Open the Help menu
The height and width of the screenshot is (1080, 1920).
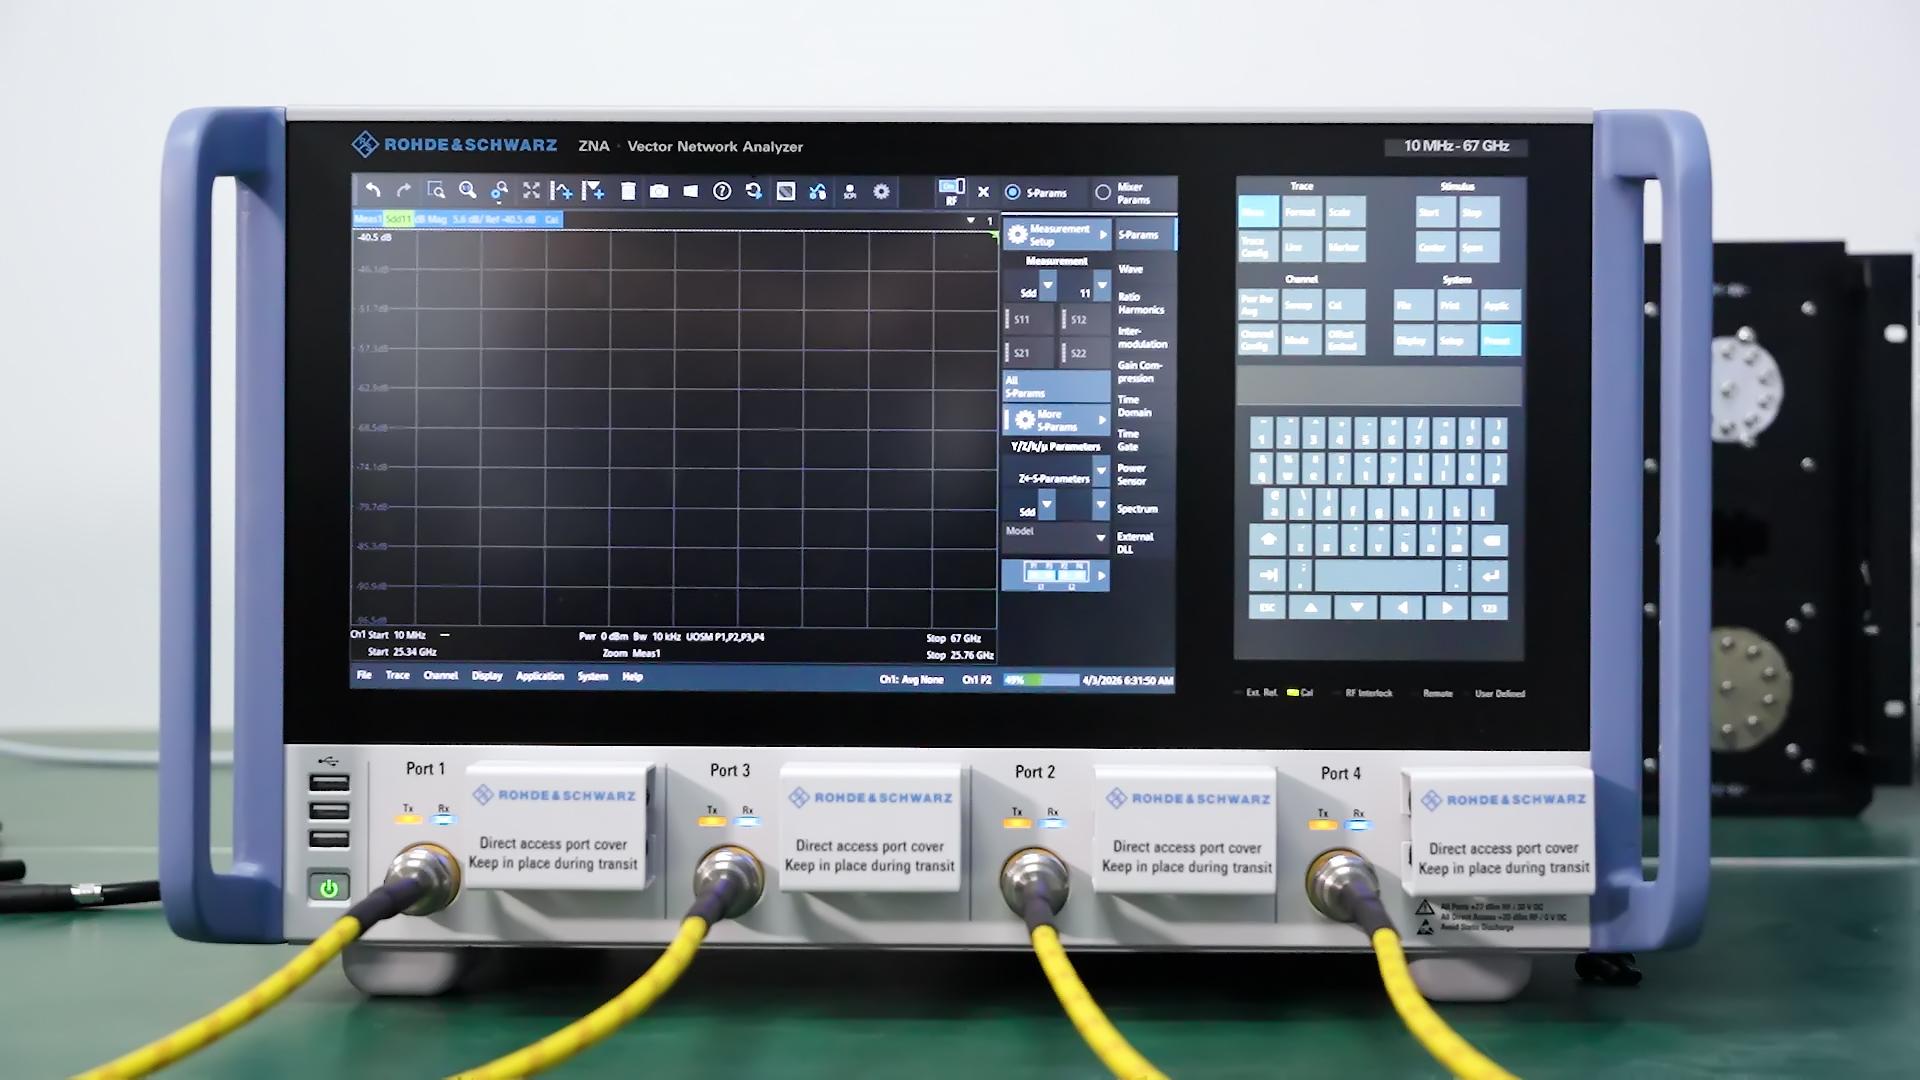click(633, 677)
